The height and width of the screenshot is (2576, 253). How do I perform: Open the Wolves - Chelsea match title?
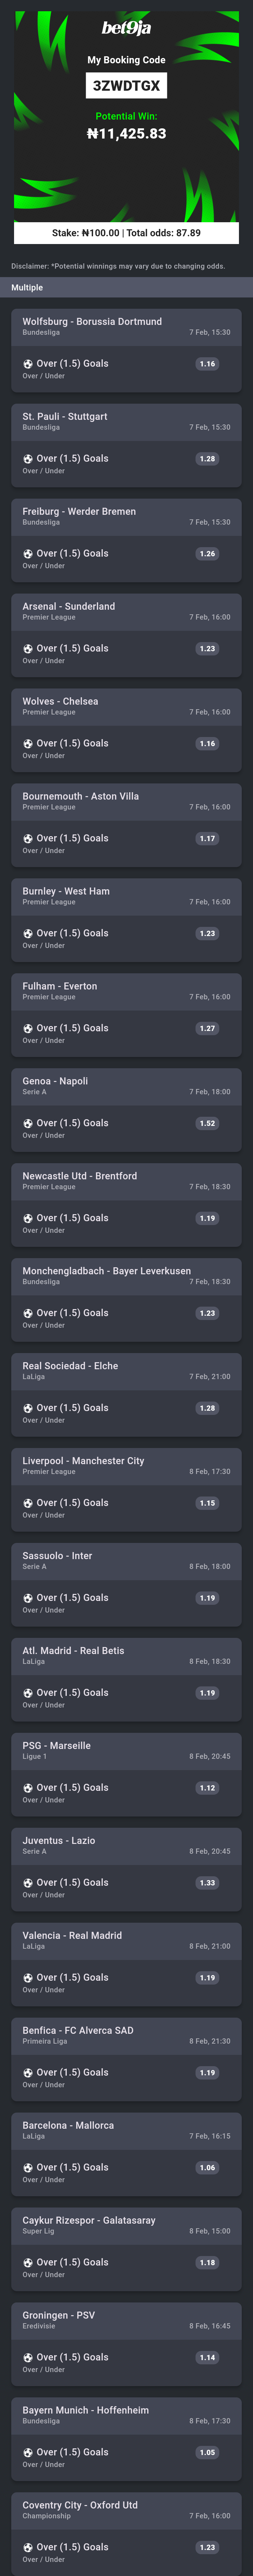60,701
